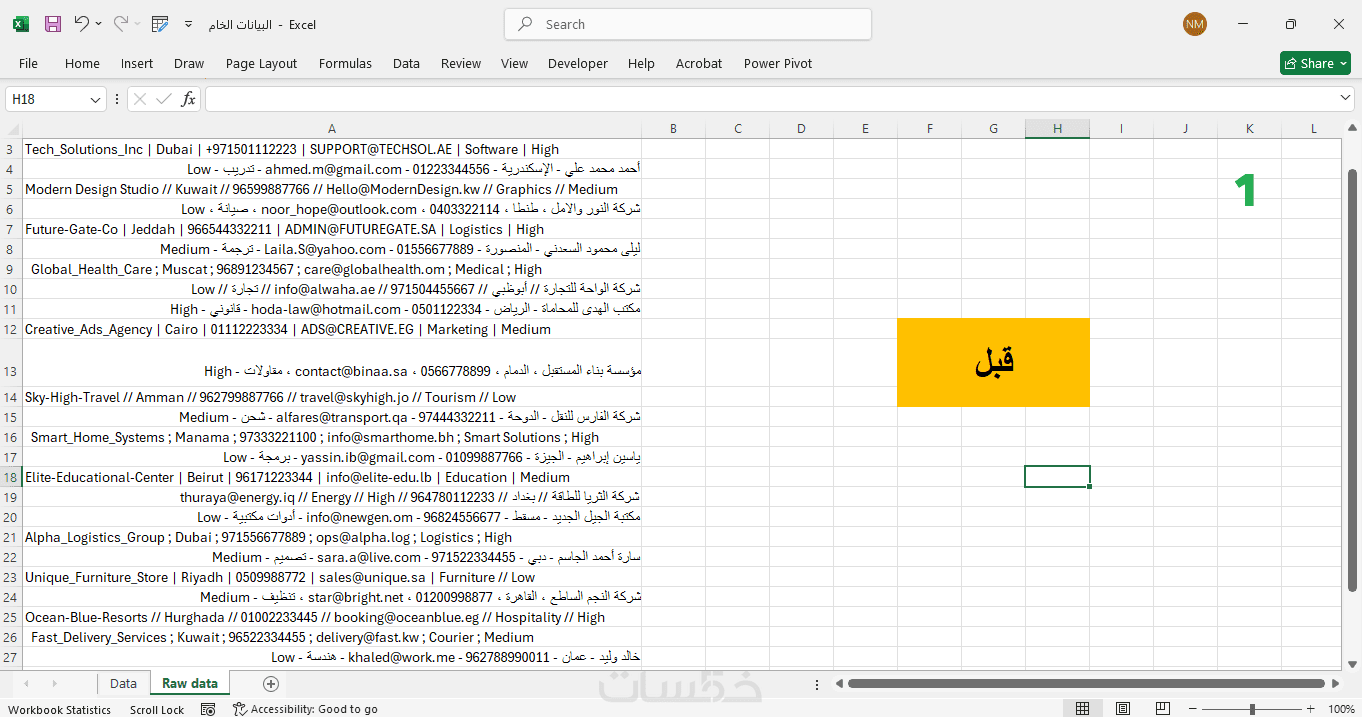
Task: Click the zoom slider handle
Action: (1252, 709)
